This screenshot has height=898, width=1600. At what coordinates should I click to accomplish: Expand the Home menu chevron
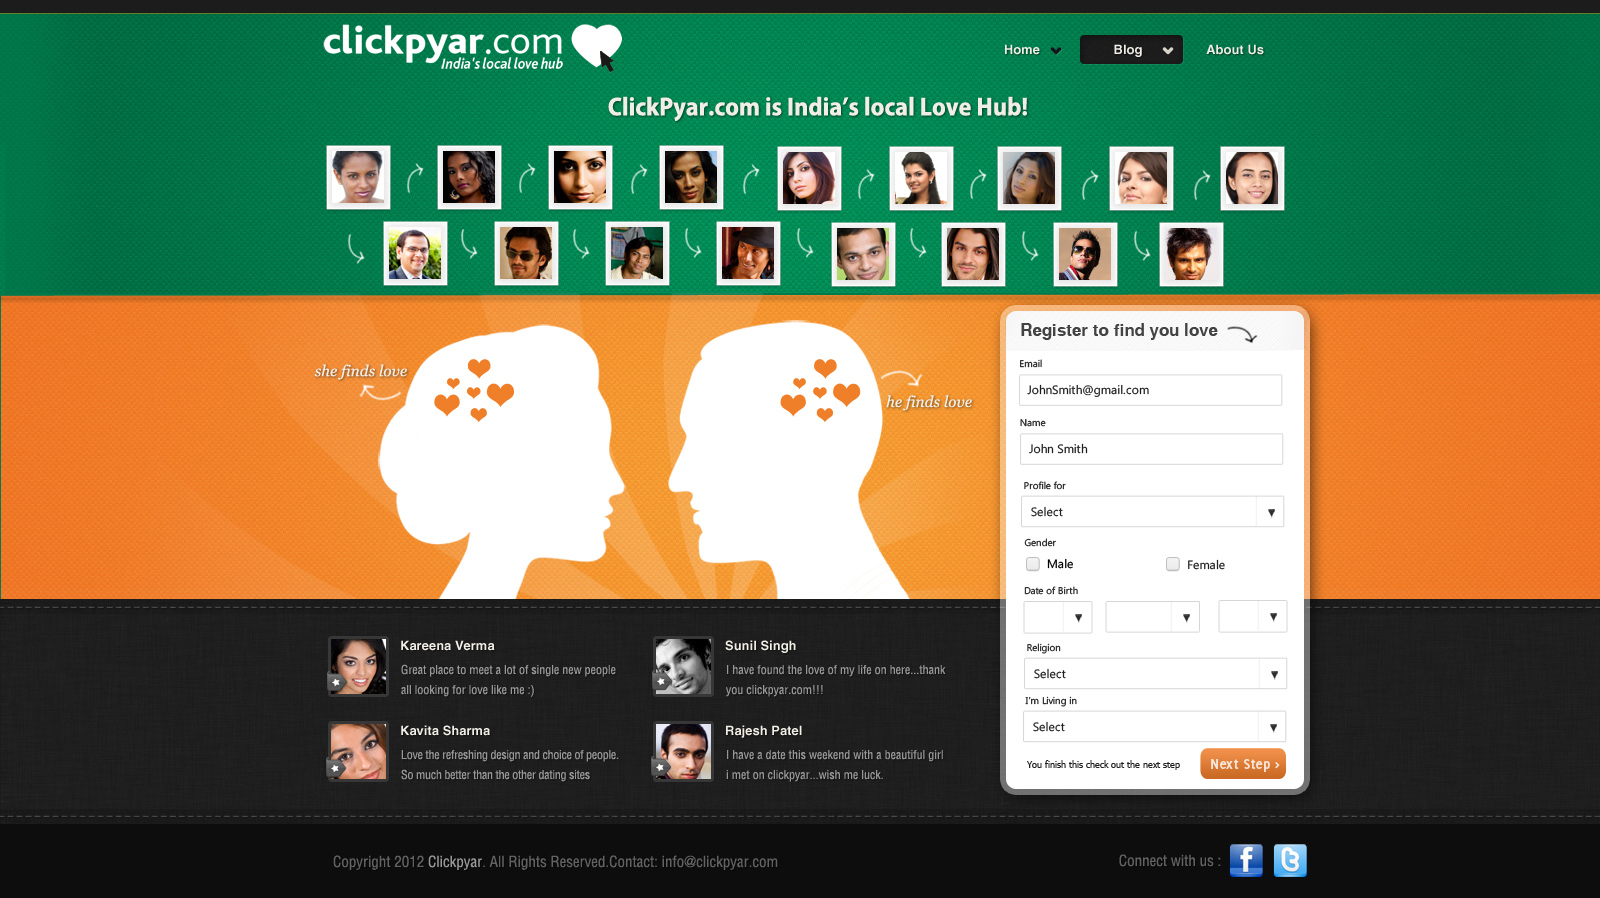coord(1056,50)
